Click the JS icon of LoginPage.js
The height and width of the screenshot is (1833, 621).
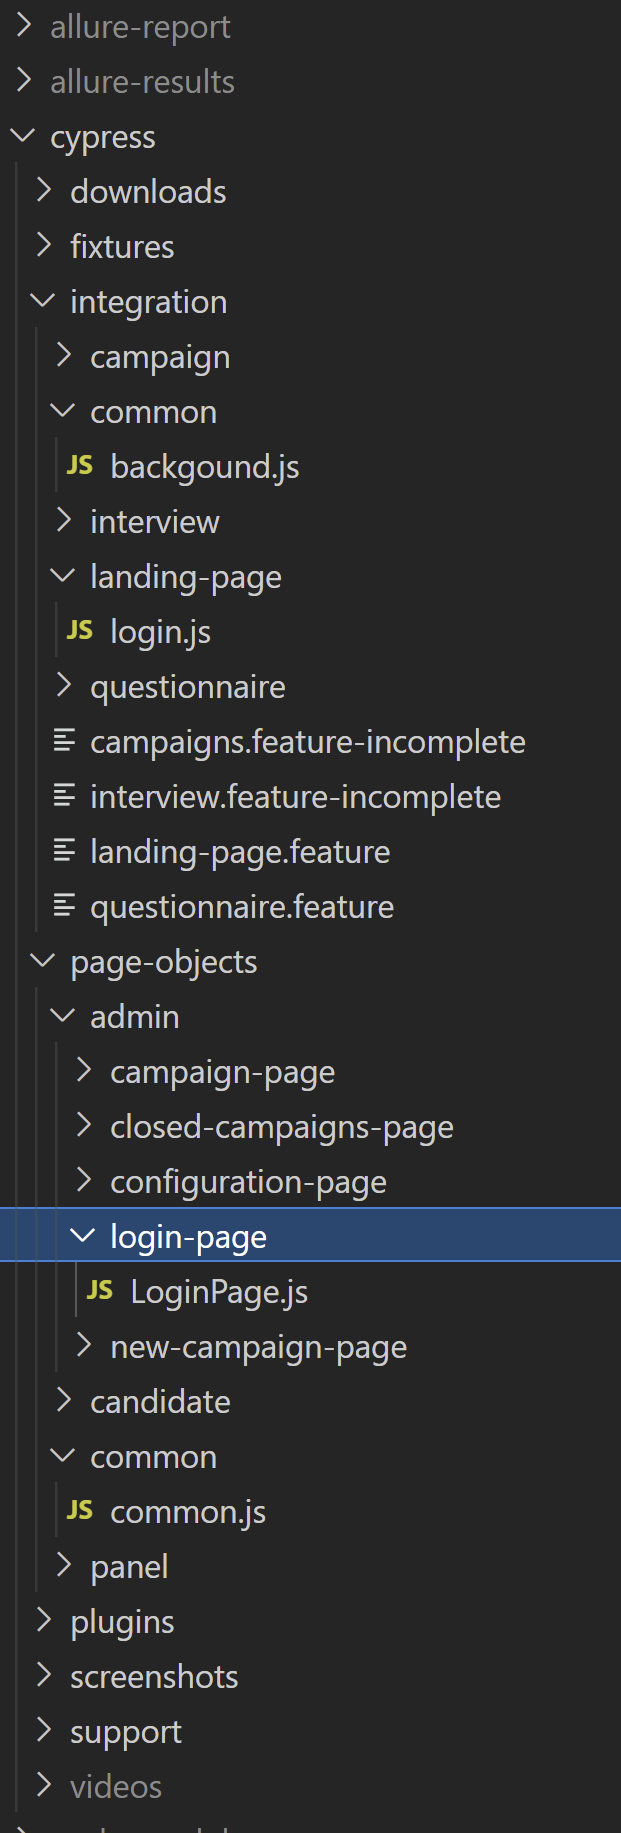click(100, 1291)
